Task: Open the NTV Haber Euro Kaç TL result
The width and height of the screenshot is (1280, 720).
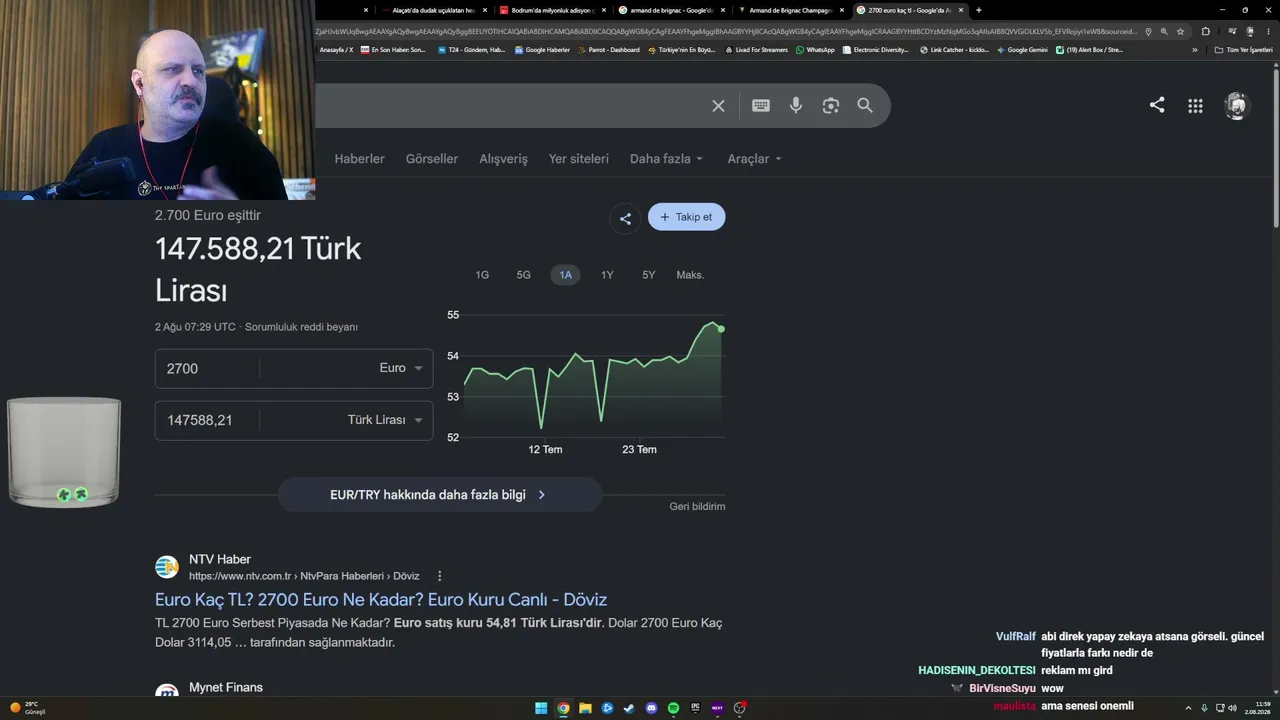Action: [381, 600]
